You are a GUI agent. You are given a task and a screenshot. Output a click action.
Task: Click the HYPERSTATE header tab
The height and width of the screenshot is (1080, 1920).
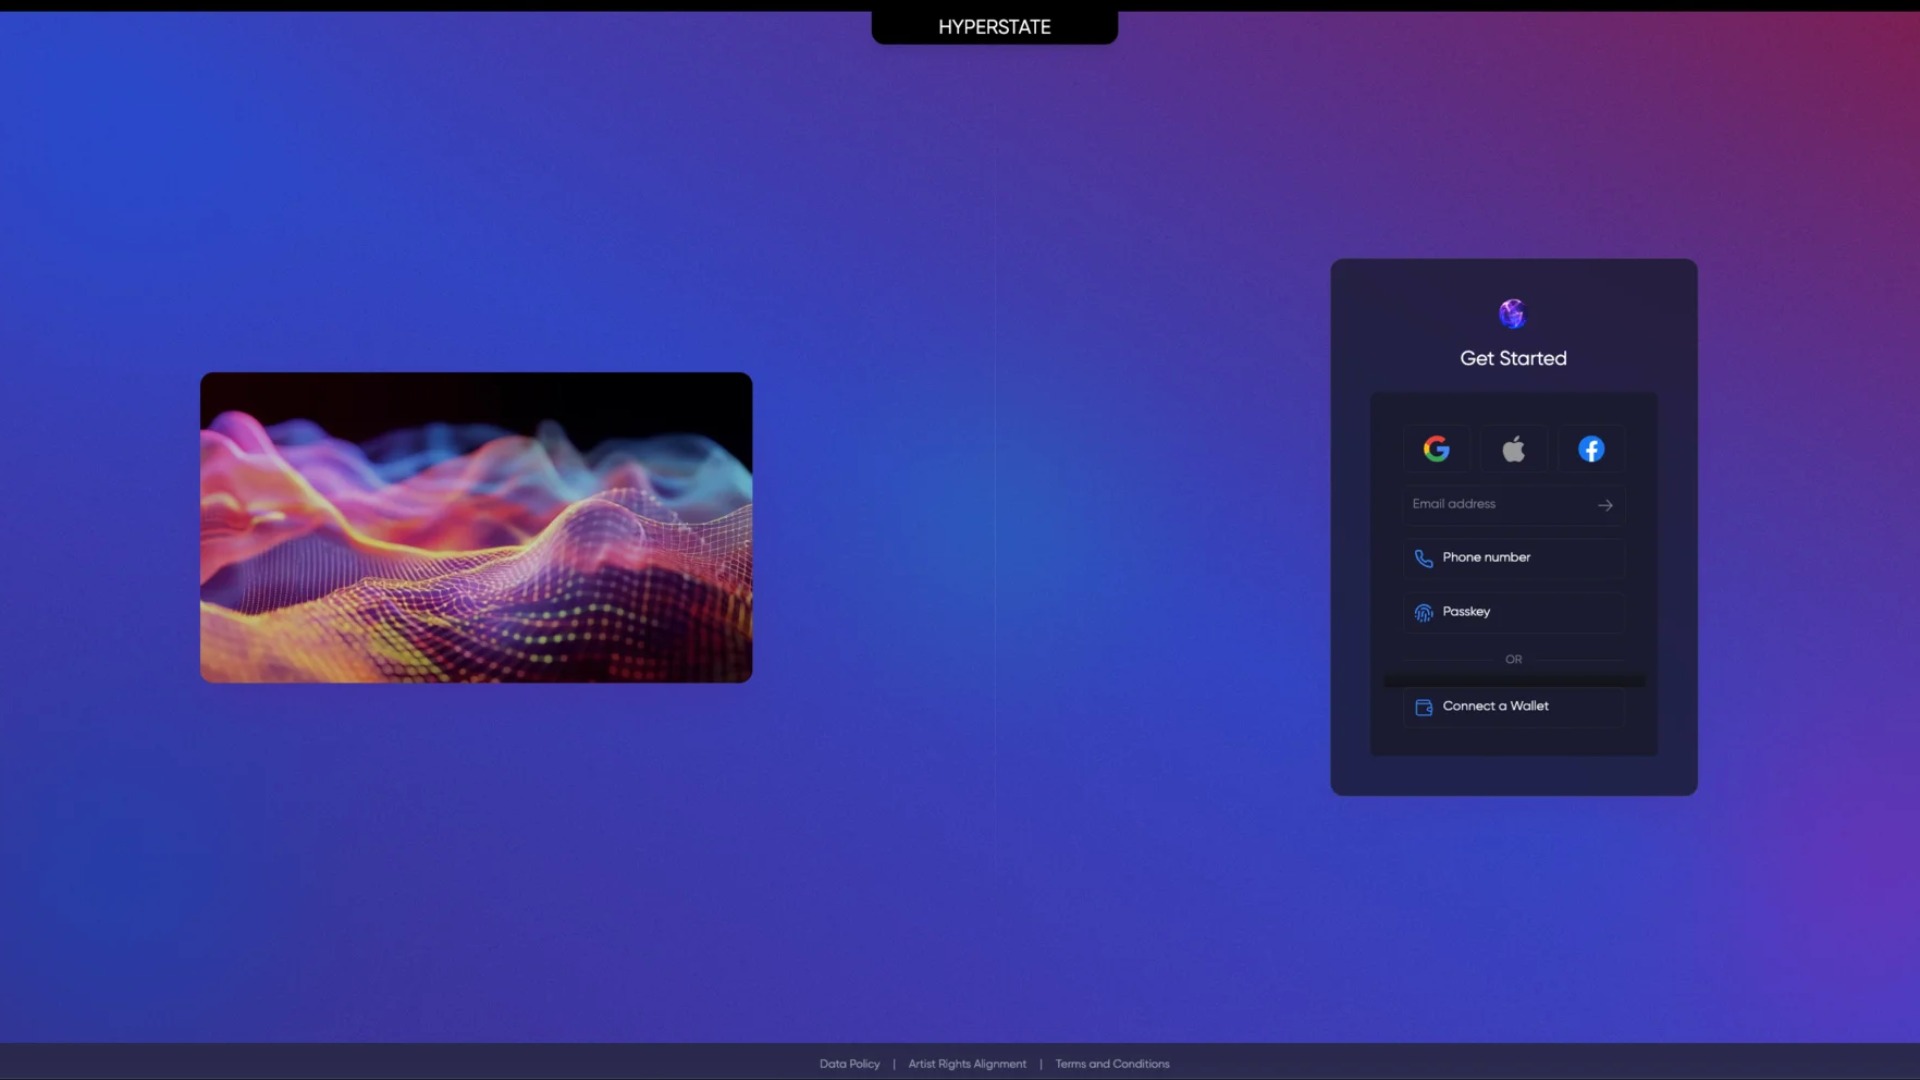pyautogui.click(x=994, y=27)
